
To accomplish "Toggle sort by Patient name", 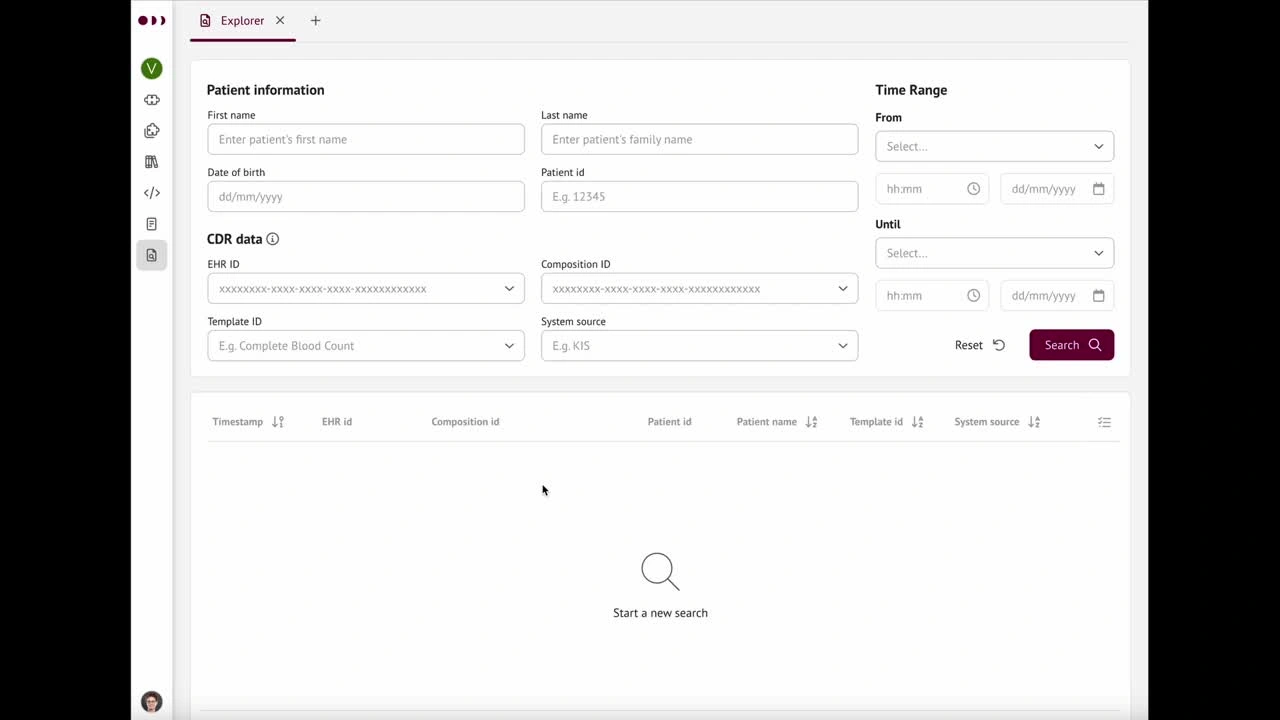I will 811,422.
